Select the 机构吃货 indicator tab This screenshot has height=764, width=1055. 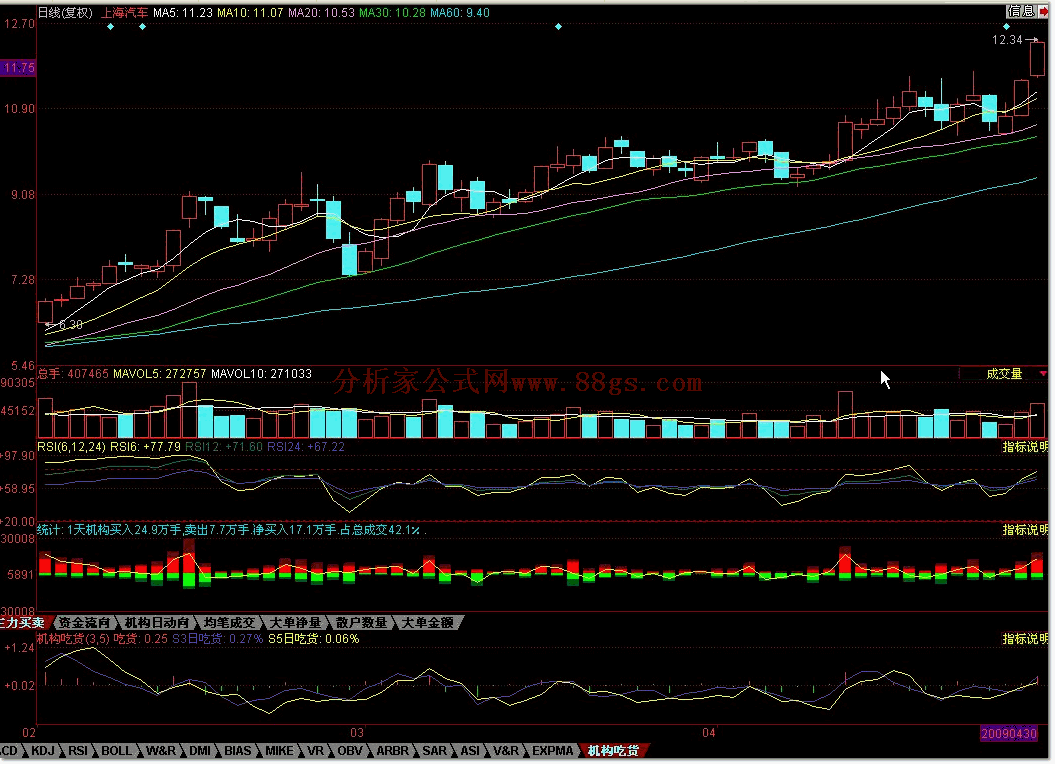pos(613,751)
